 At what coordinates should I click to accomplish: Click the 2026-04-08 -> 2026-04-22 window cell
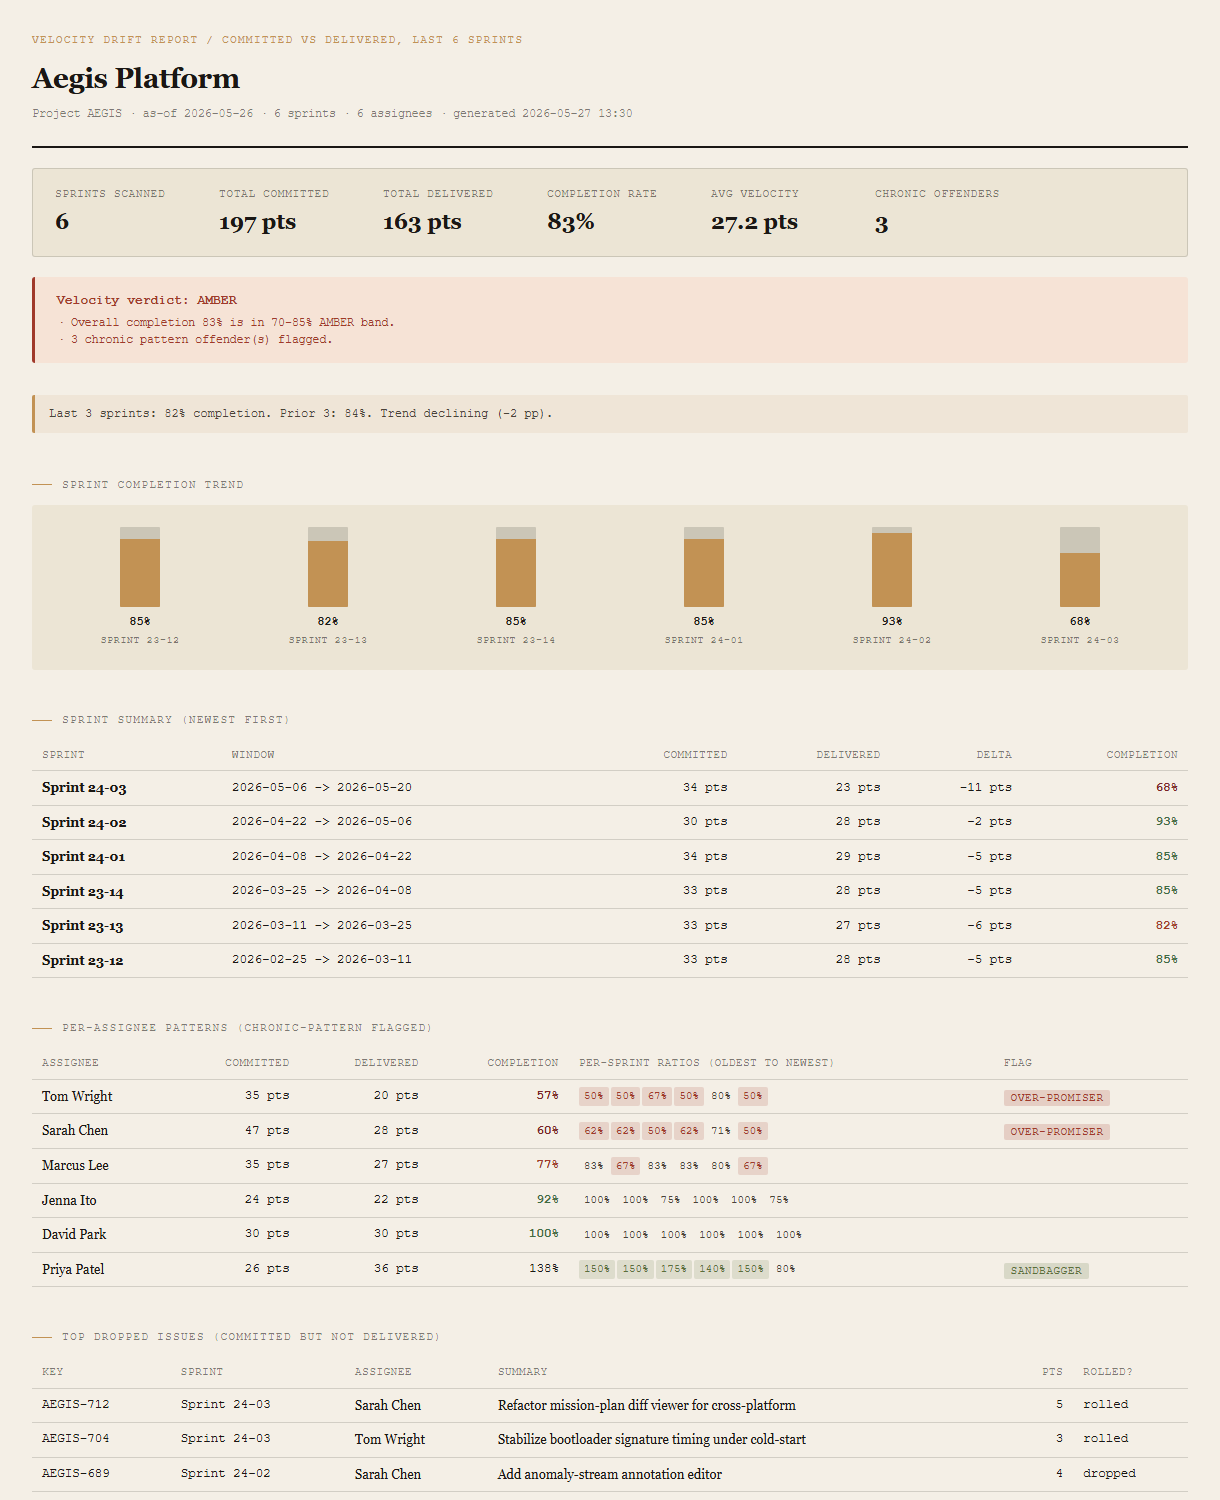coord(322,856)
